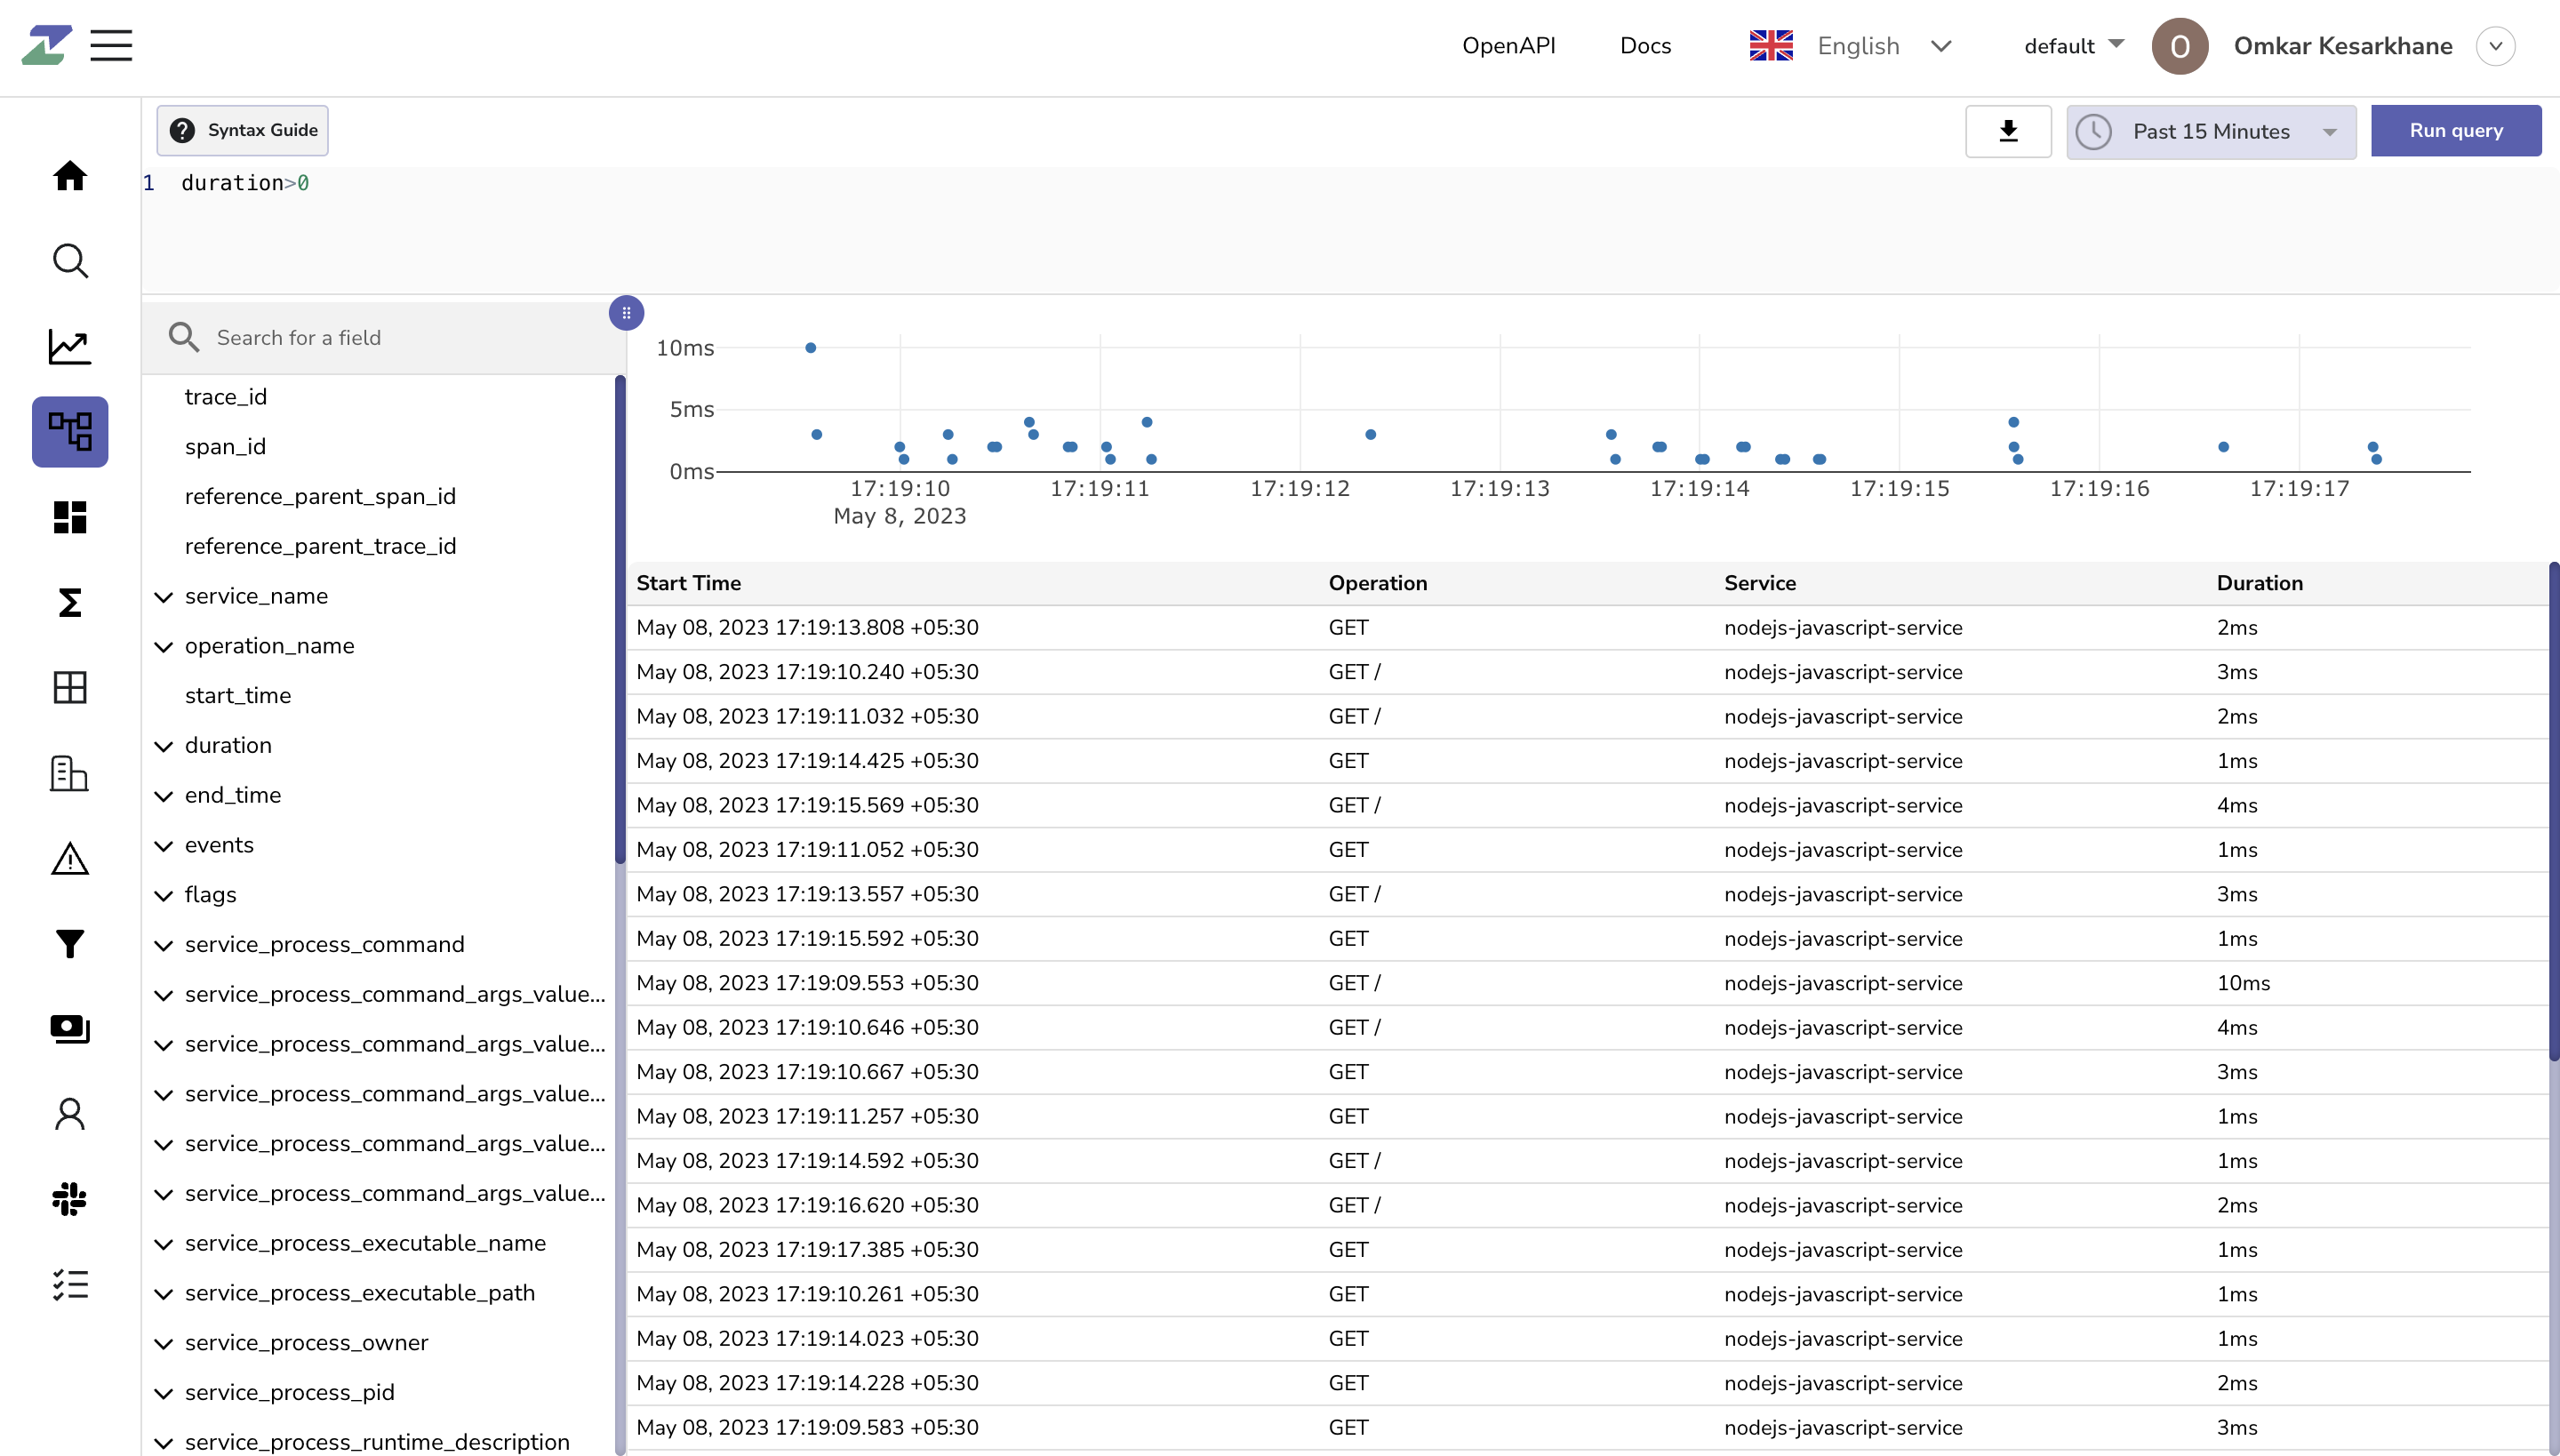Click the Trends/Analytics icon in sidebar
The width and height of the screenshot is (2560, 1456).
[70, 345]
